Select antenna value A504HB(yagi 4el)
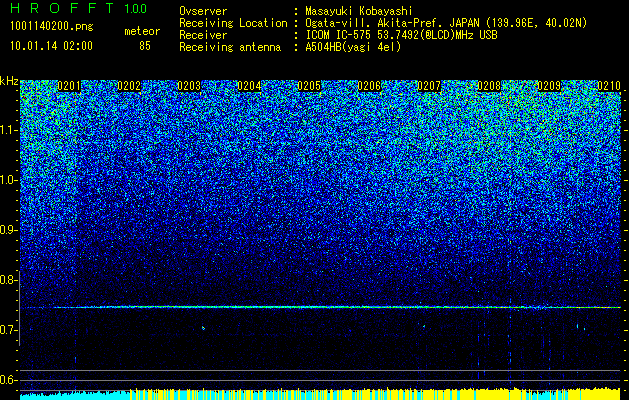Screen dimensions: 629x400 pos(353,47)
